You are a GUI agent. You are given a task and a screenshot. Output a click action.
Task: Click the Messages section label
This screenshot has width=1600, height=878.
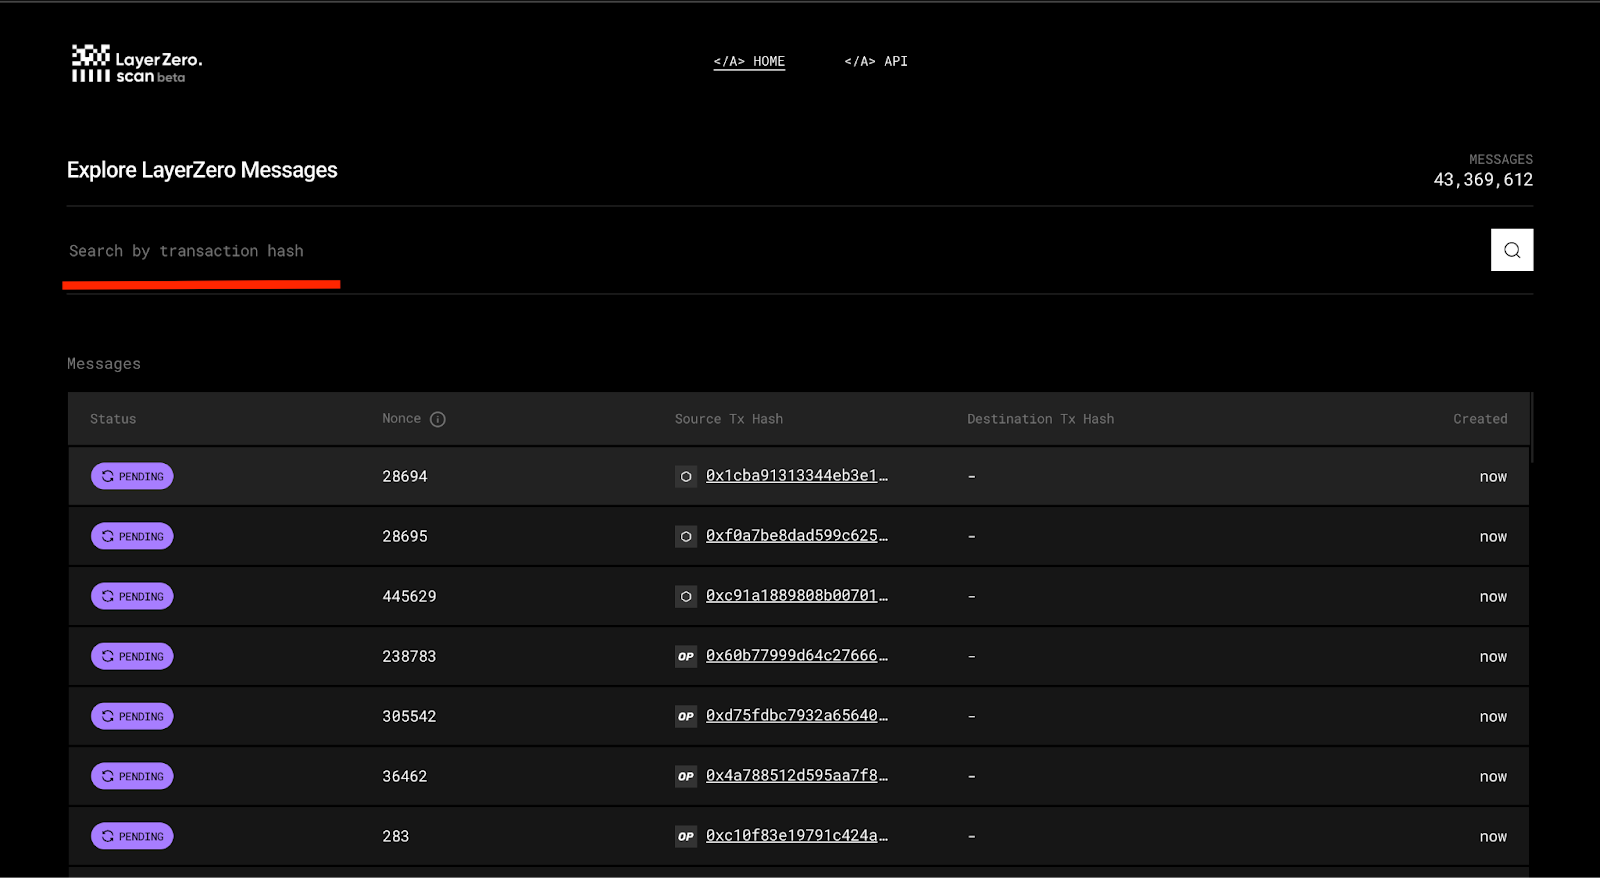[104, 364]
